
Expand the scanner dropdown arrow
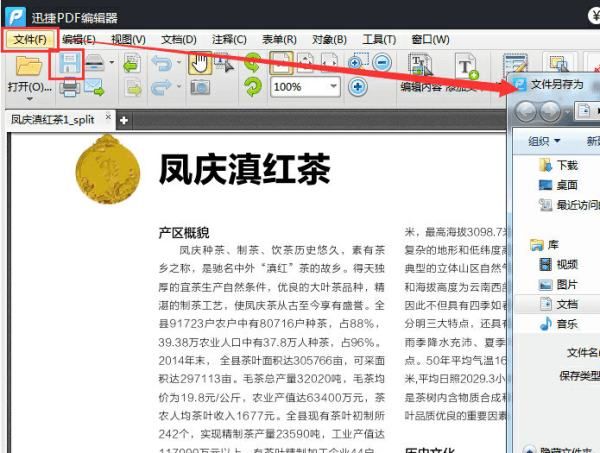tap(111, 62)
